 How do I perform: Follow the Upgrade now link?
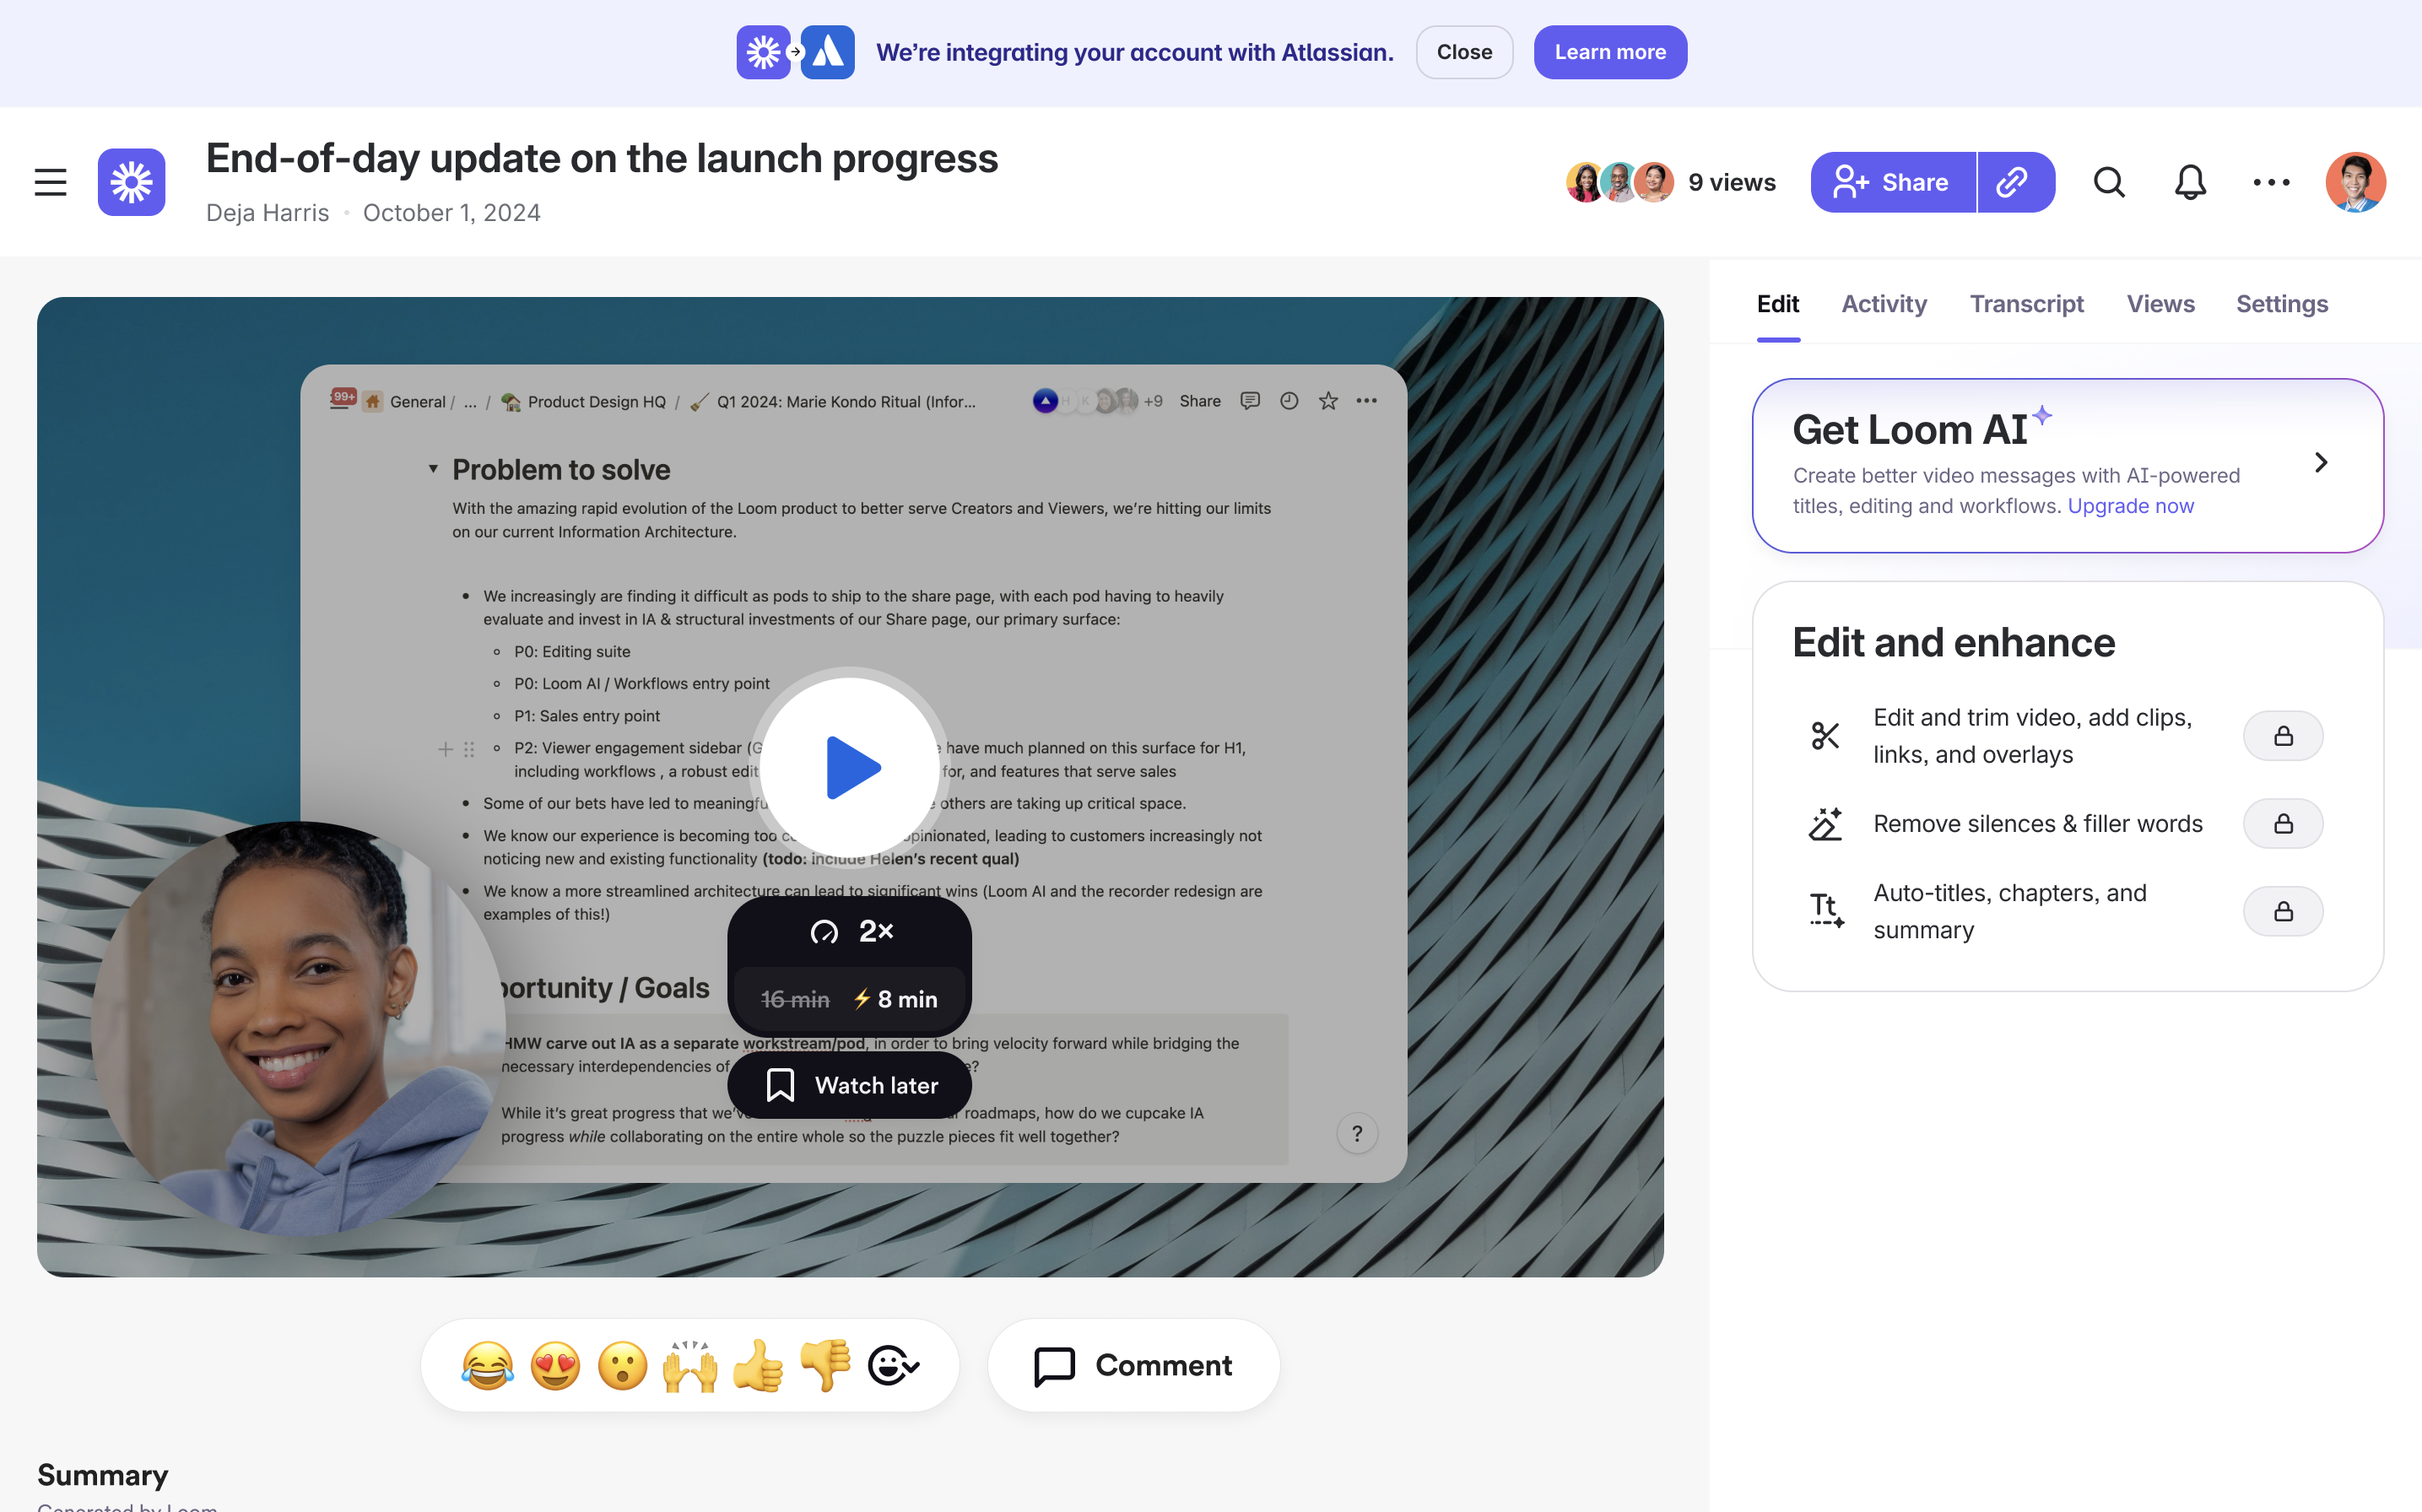[x=2130, y=506]
